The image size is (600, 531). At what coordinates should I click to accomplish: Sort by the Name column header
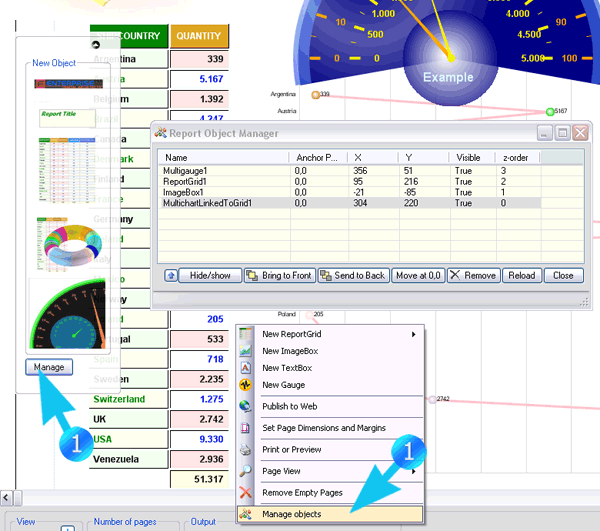[x=224, y=158]
